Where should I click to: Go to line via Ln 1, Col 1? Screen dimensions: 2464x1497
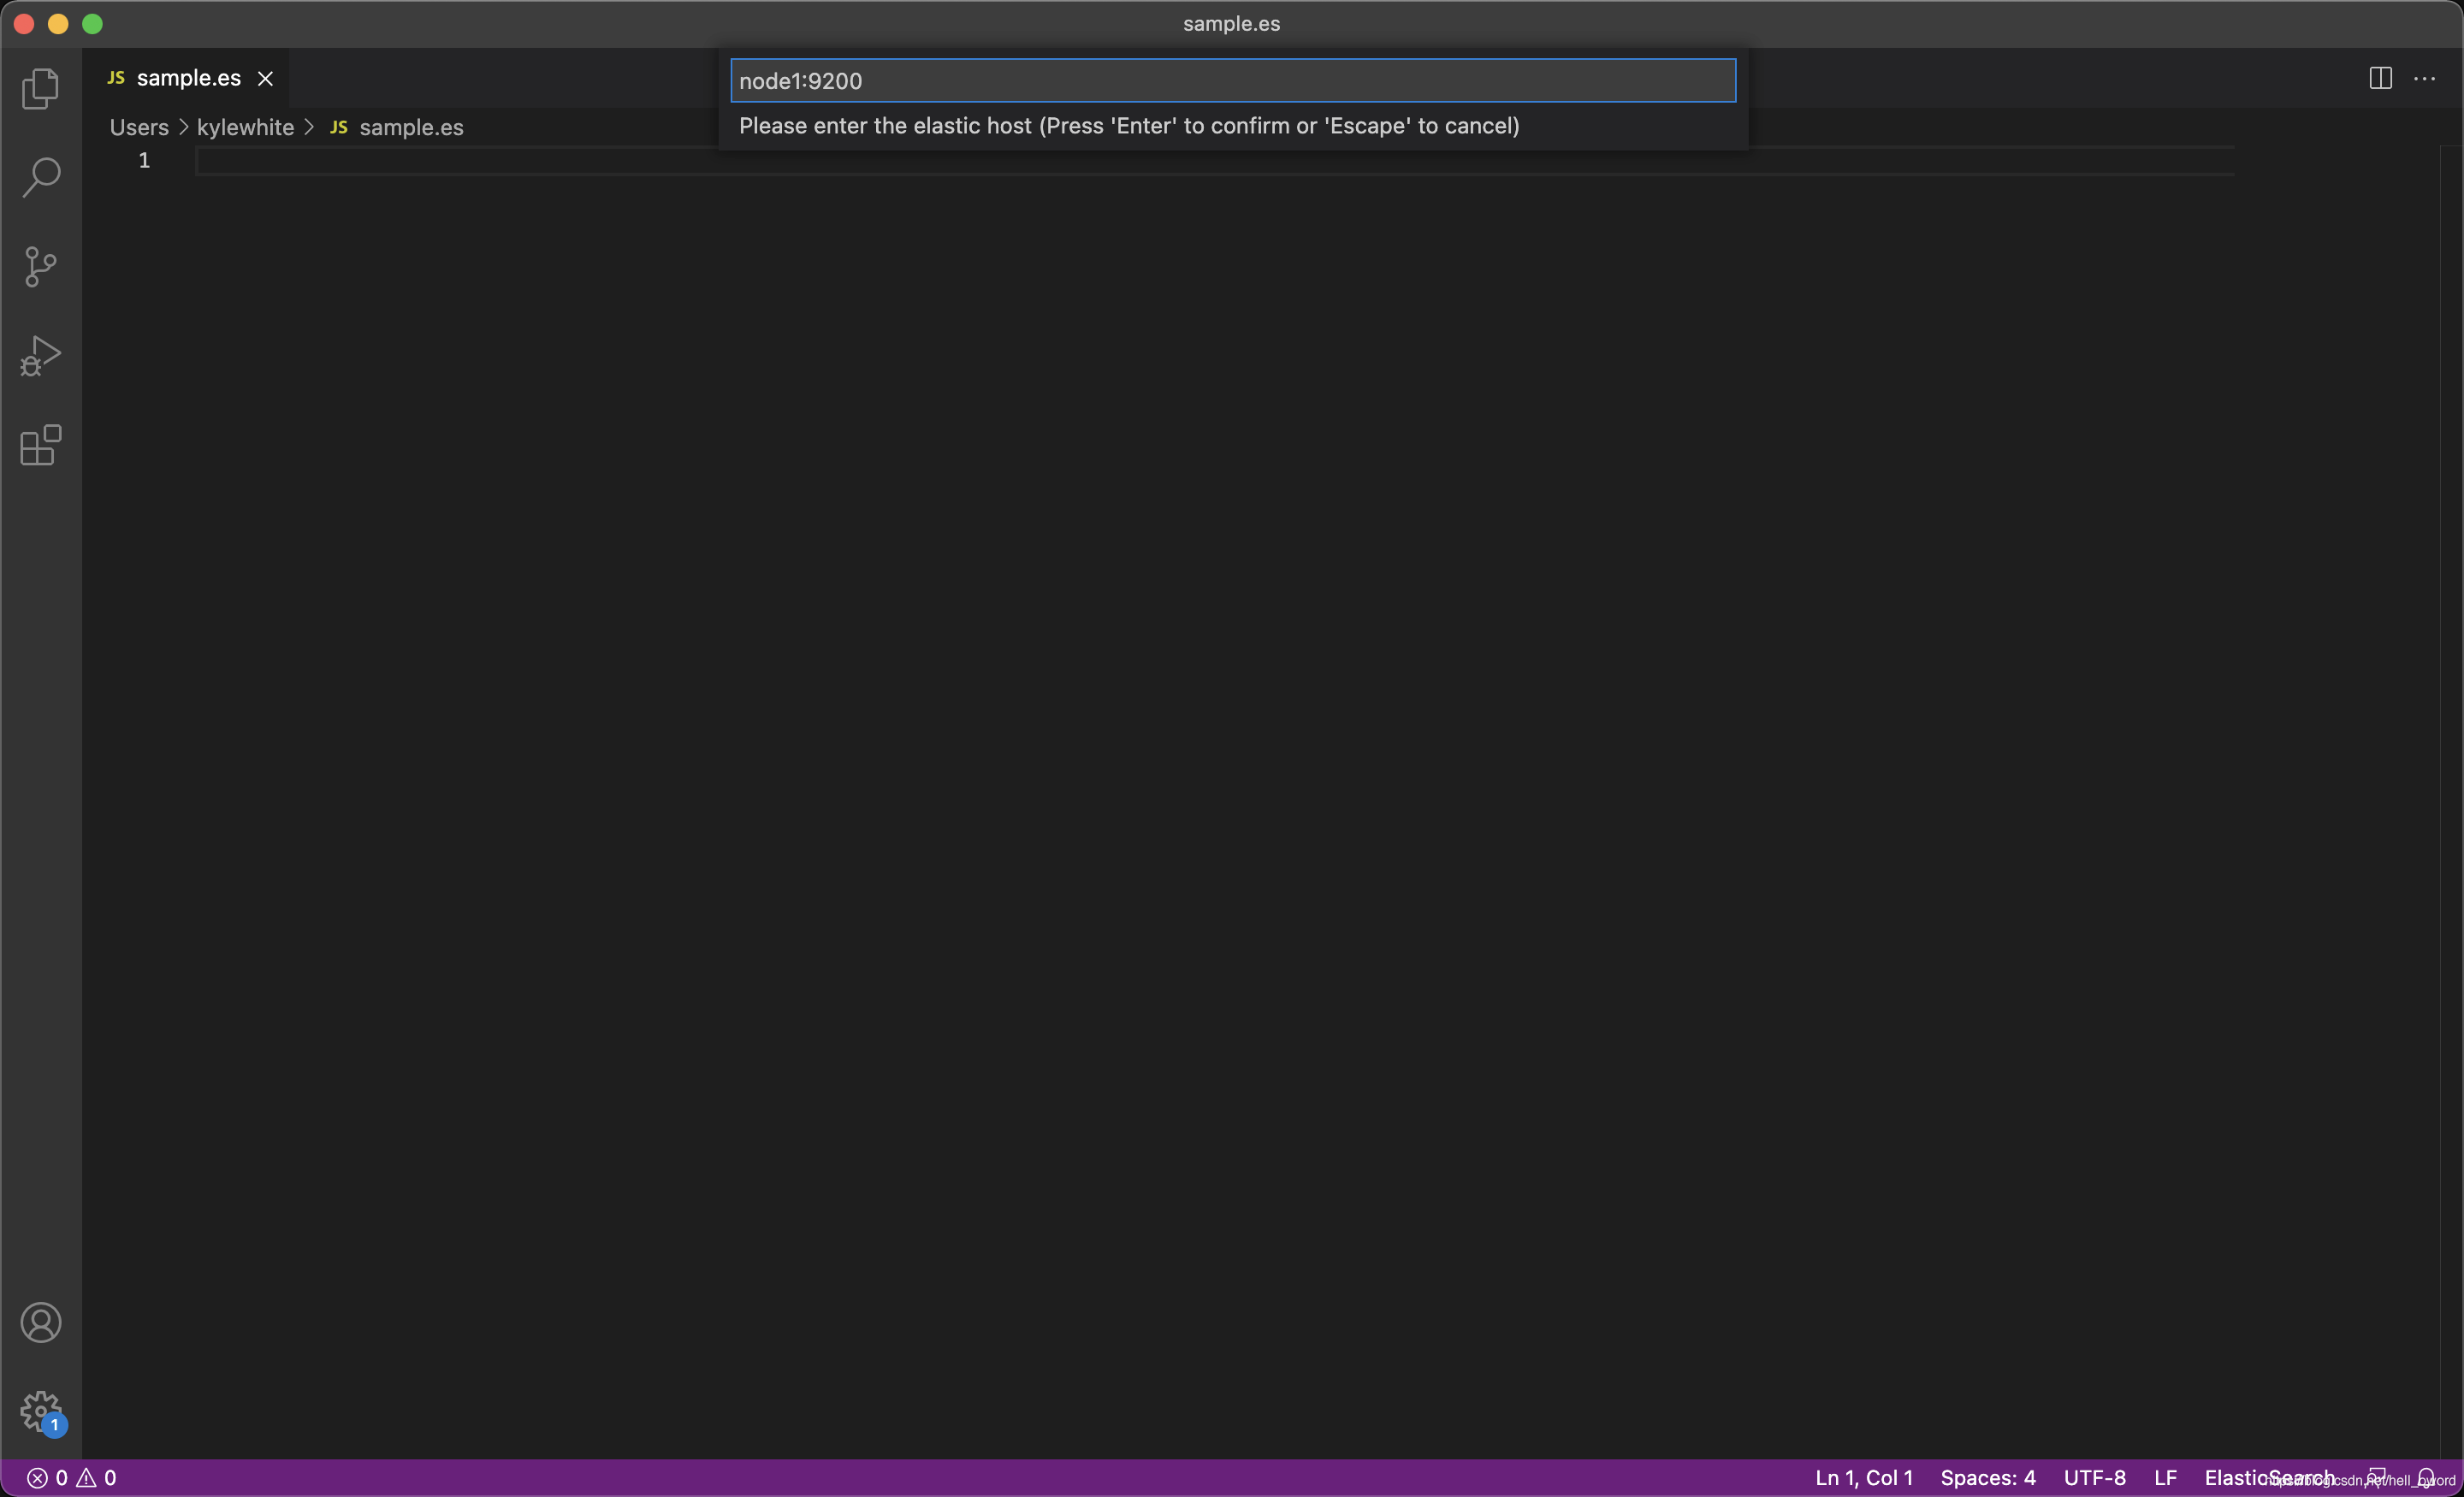coord(1864,1478)
